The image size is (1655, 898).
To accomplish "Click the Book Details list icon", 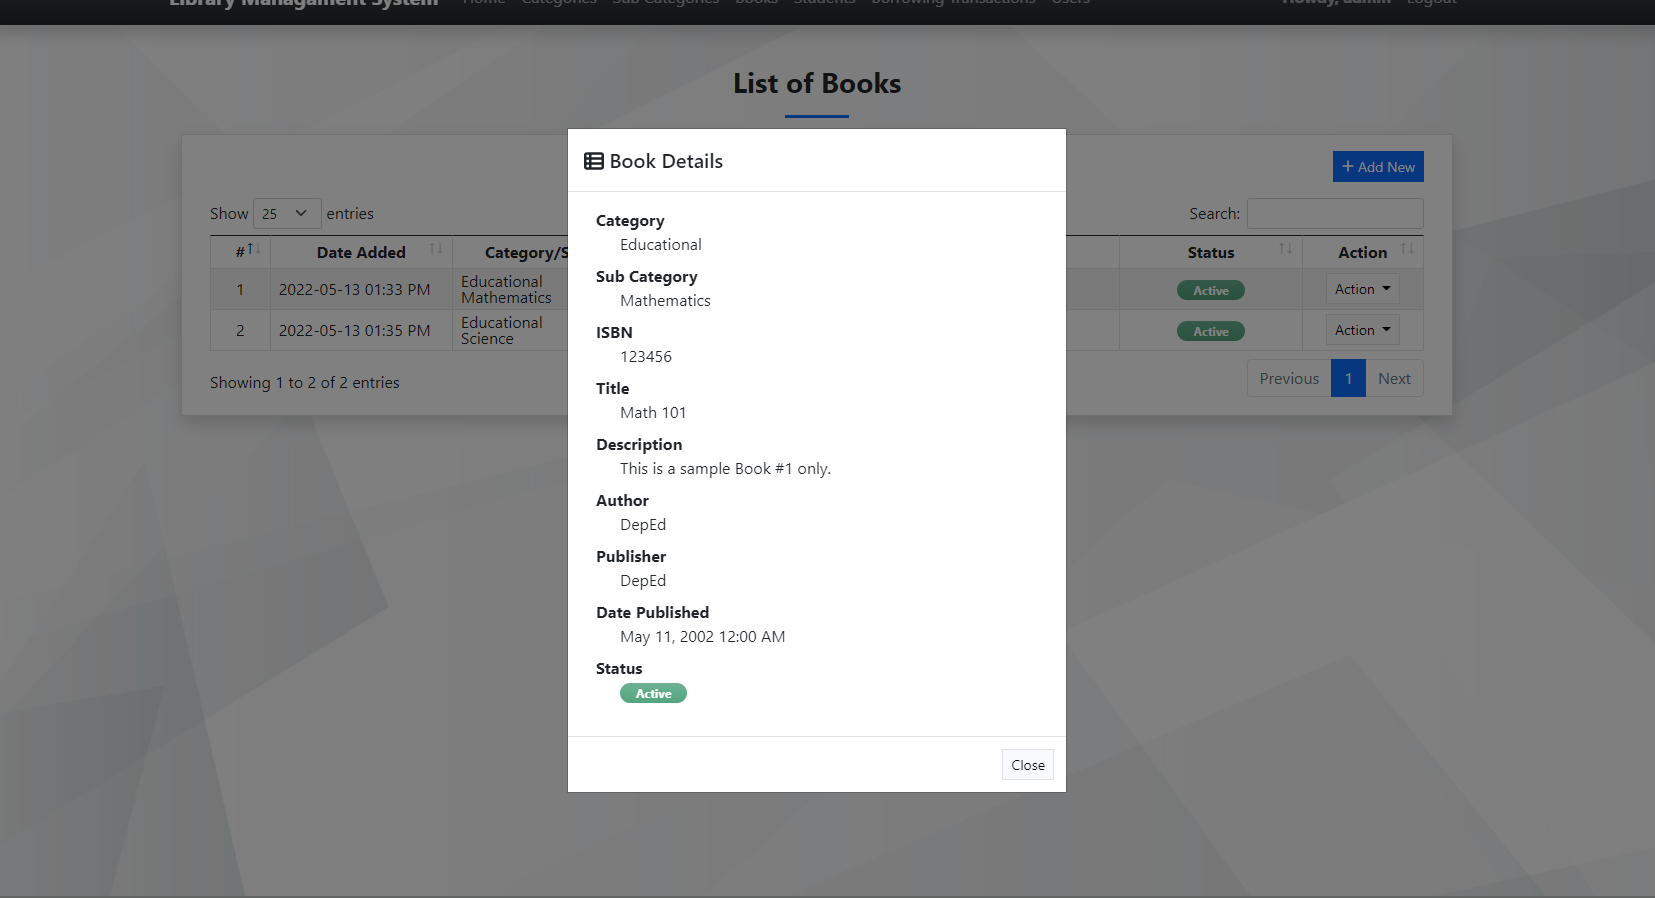I will tap(594, 161).
